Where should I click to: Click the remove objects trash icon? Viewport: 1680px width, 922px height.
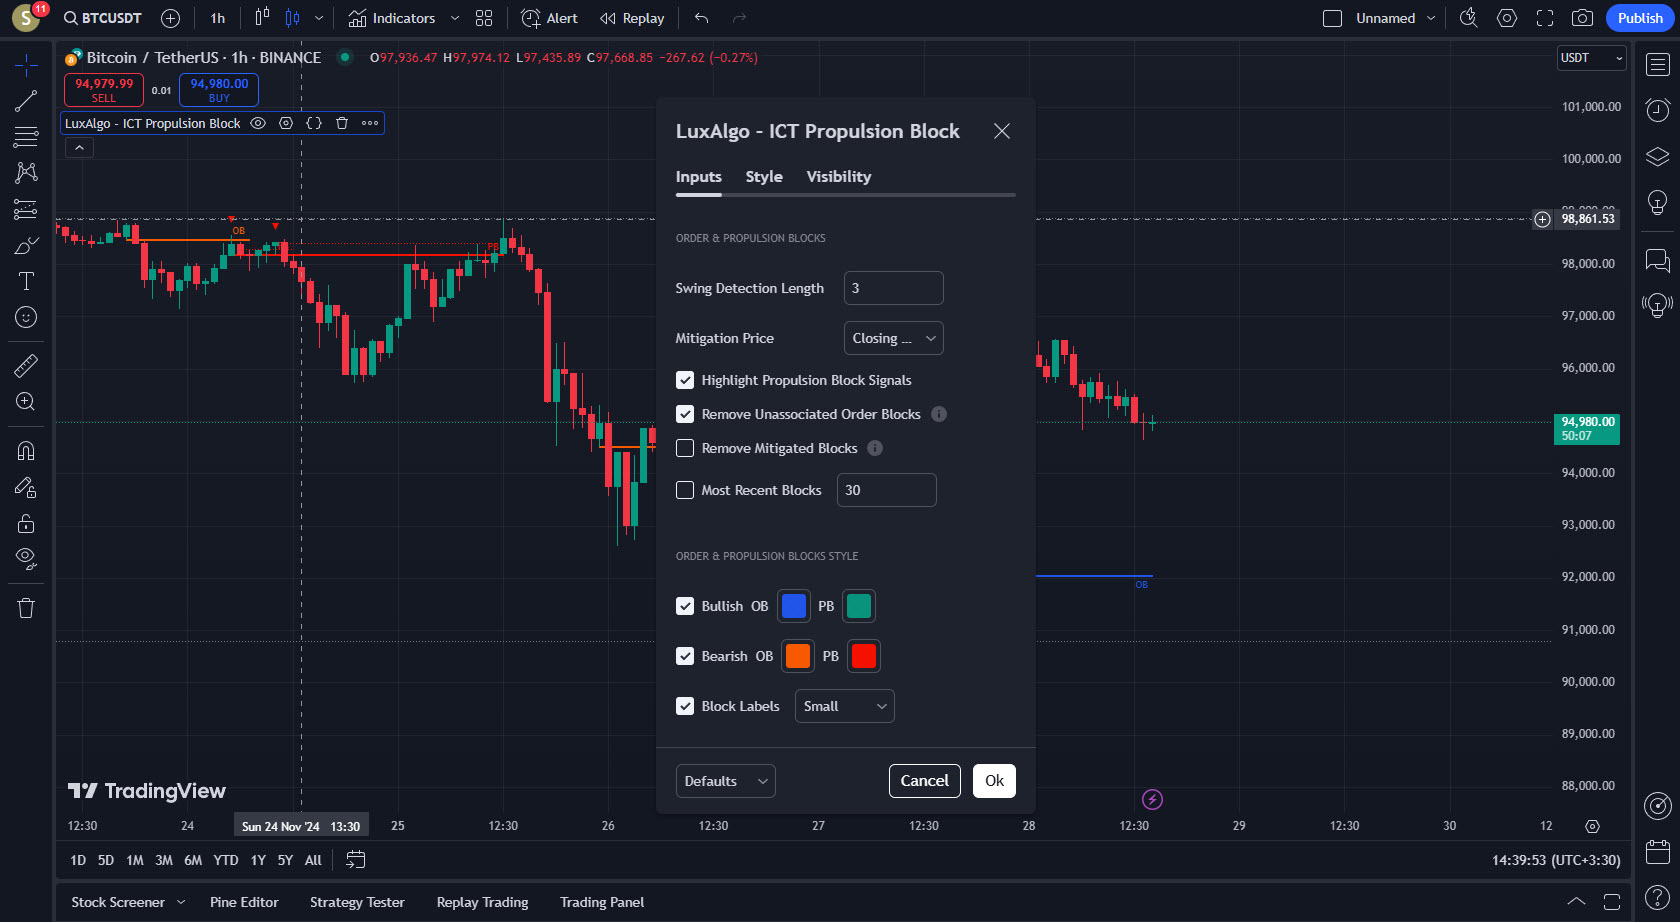(26, 608)
